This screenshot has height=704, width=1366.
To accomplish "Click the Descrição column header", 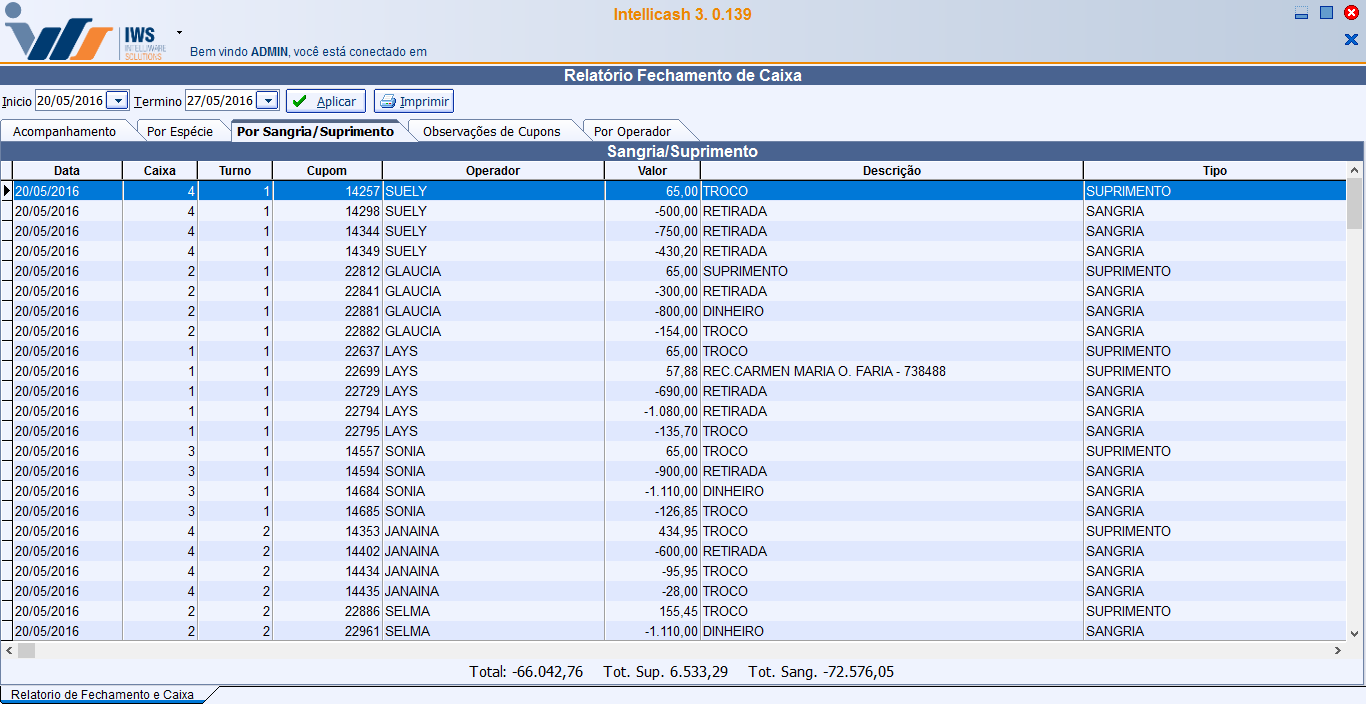I will [892, 171].
